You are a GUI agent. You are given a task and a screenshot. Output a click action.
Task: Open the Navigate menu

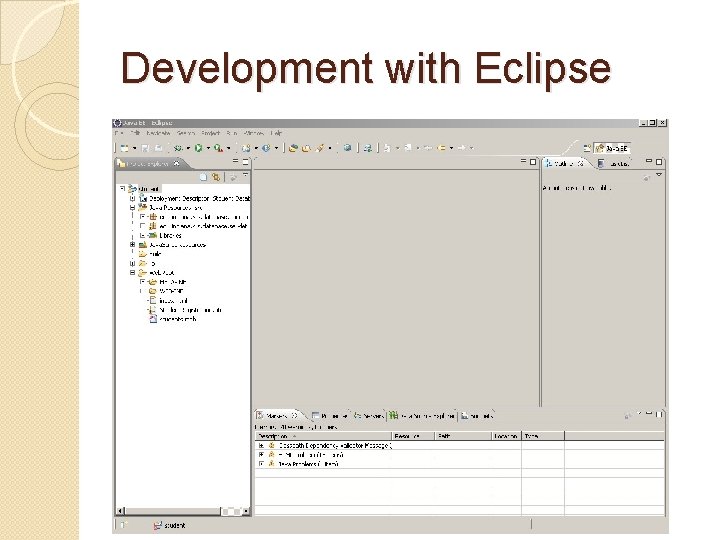[158, 133]
